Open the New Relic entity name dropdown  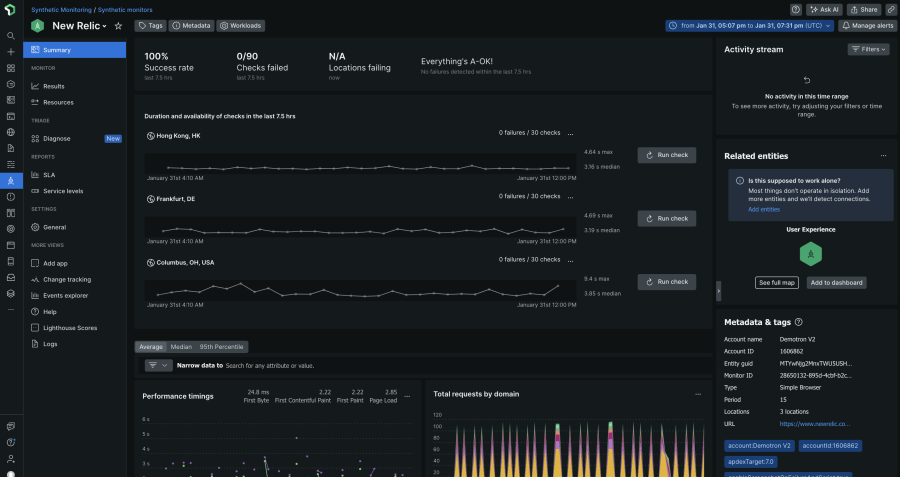tap(80, 26)
